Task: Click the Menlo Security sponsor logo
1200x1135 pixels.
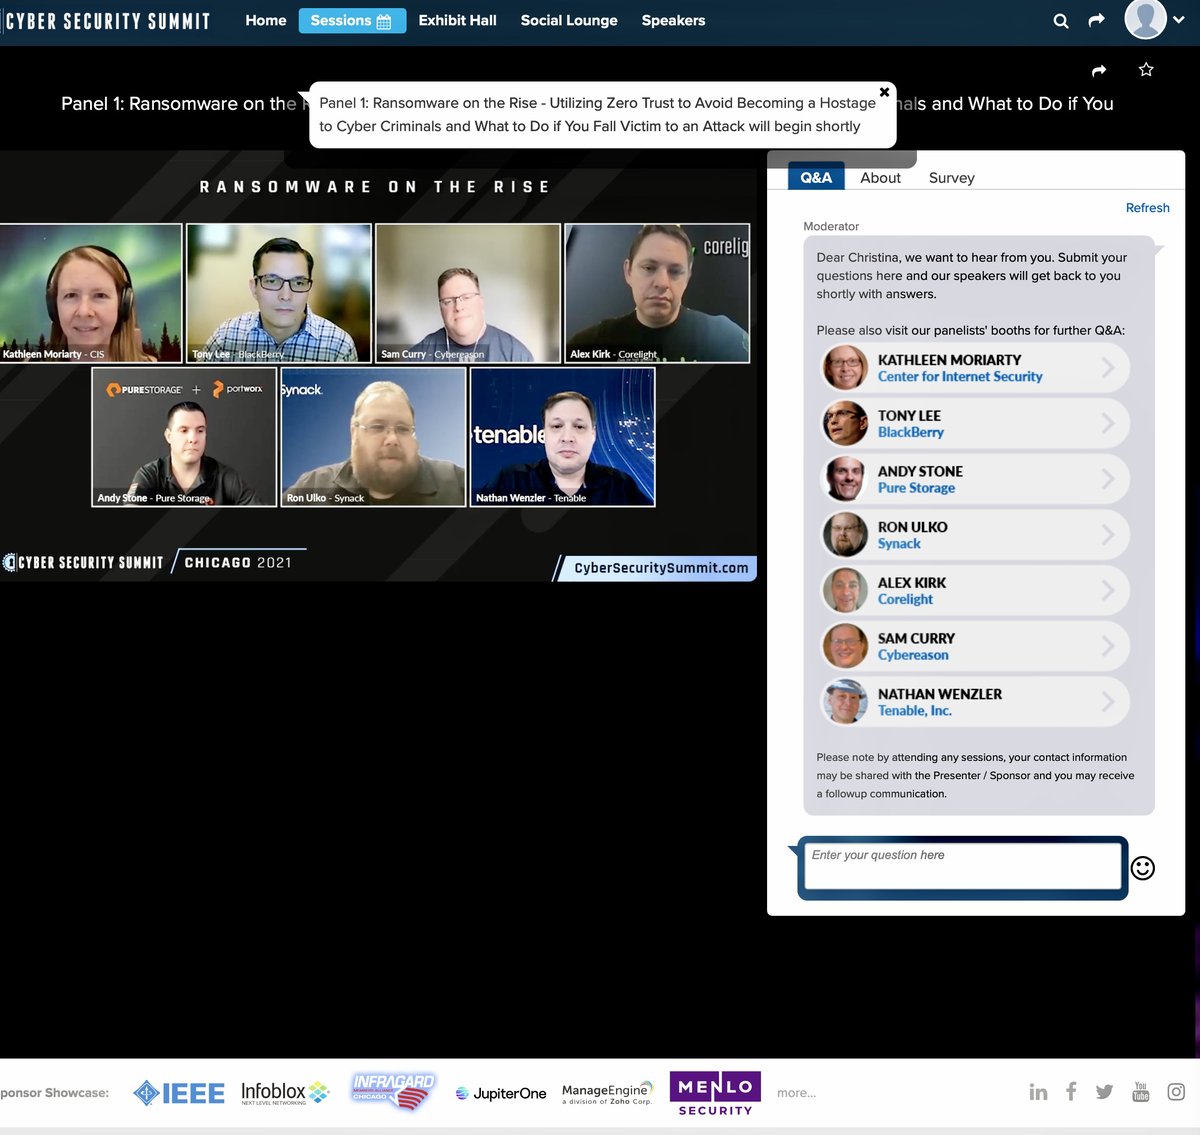Action: point(715,1094)
